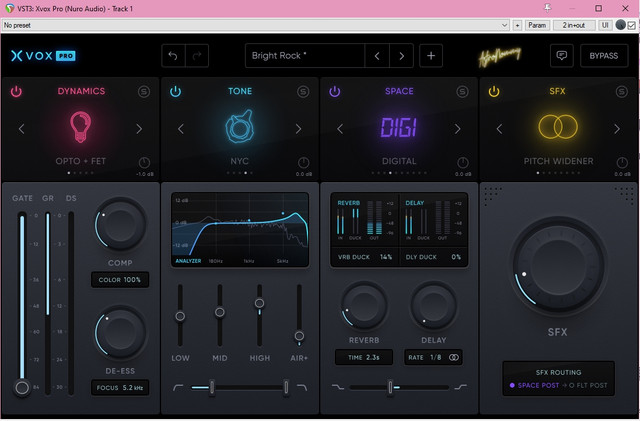Click the large SFX amount knob
The image size is (640, 421).
tap(558, 266)
